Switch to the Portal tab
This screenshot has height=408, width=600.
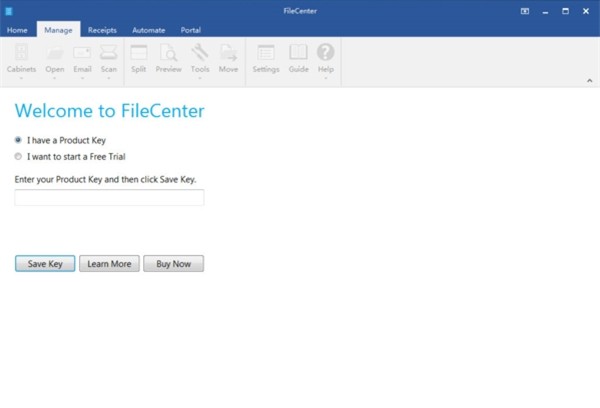pos(191,30)
